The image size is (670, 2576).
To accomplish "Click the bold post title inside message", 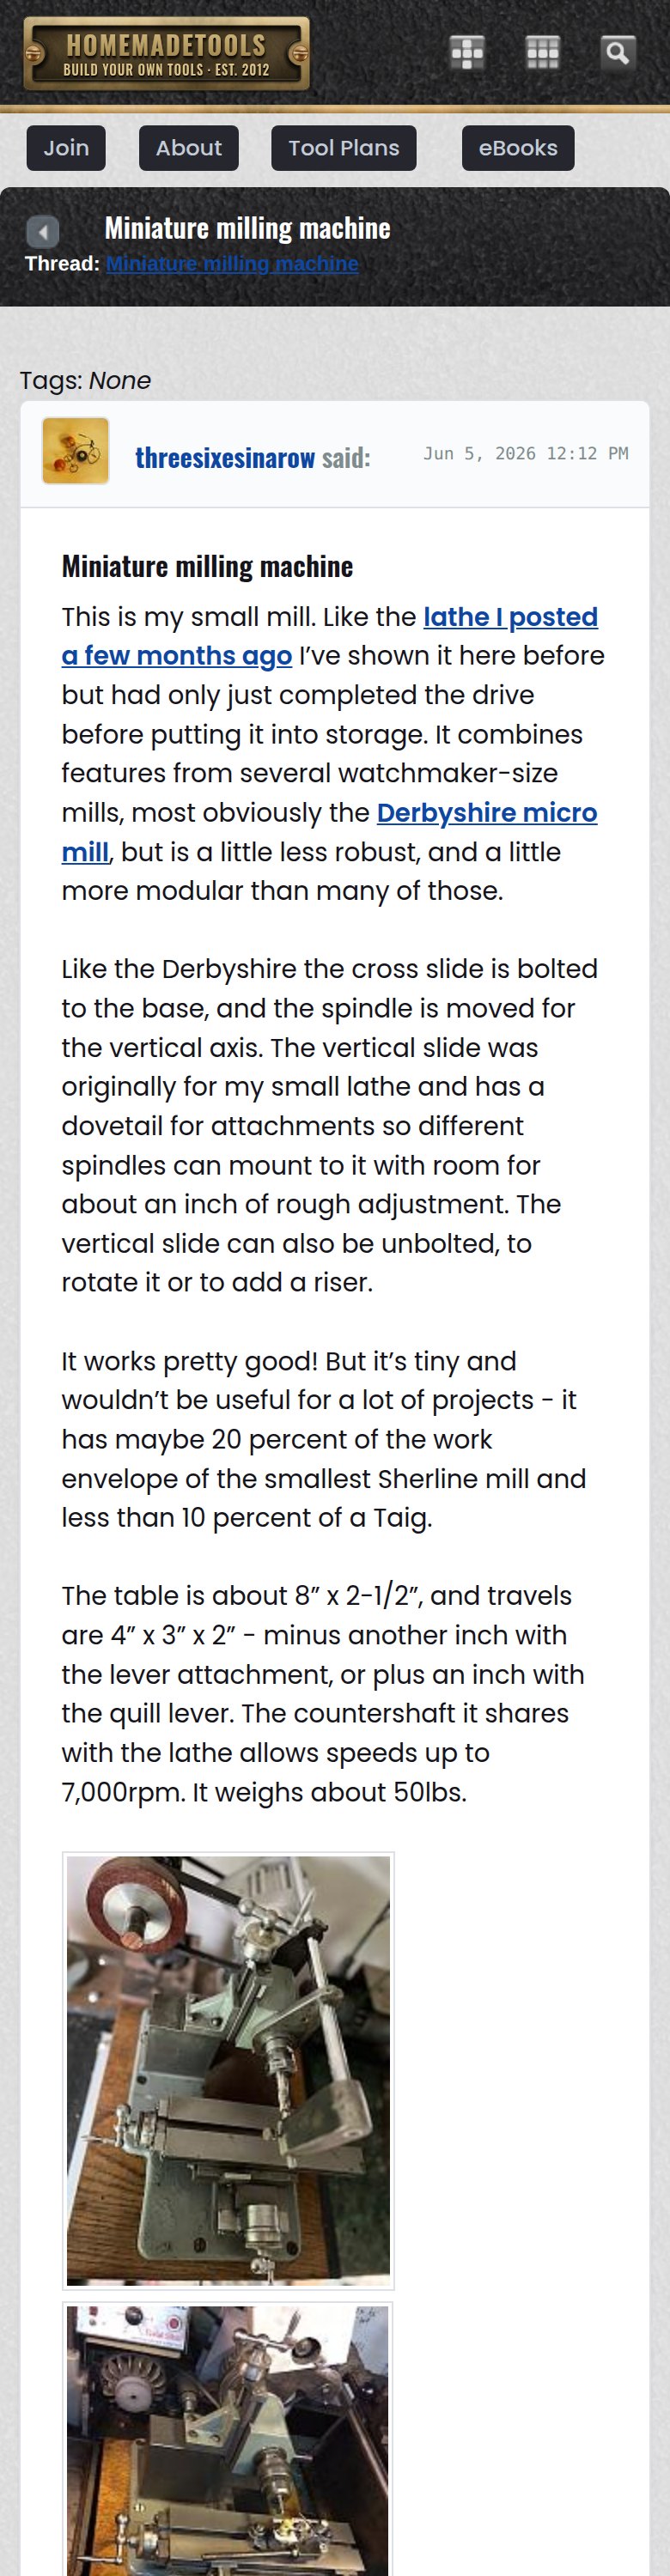I will point(207,566).
